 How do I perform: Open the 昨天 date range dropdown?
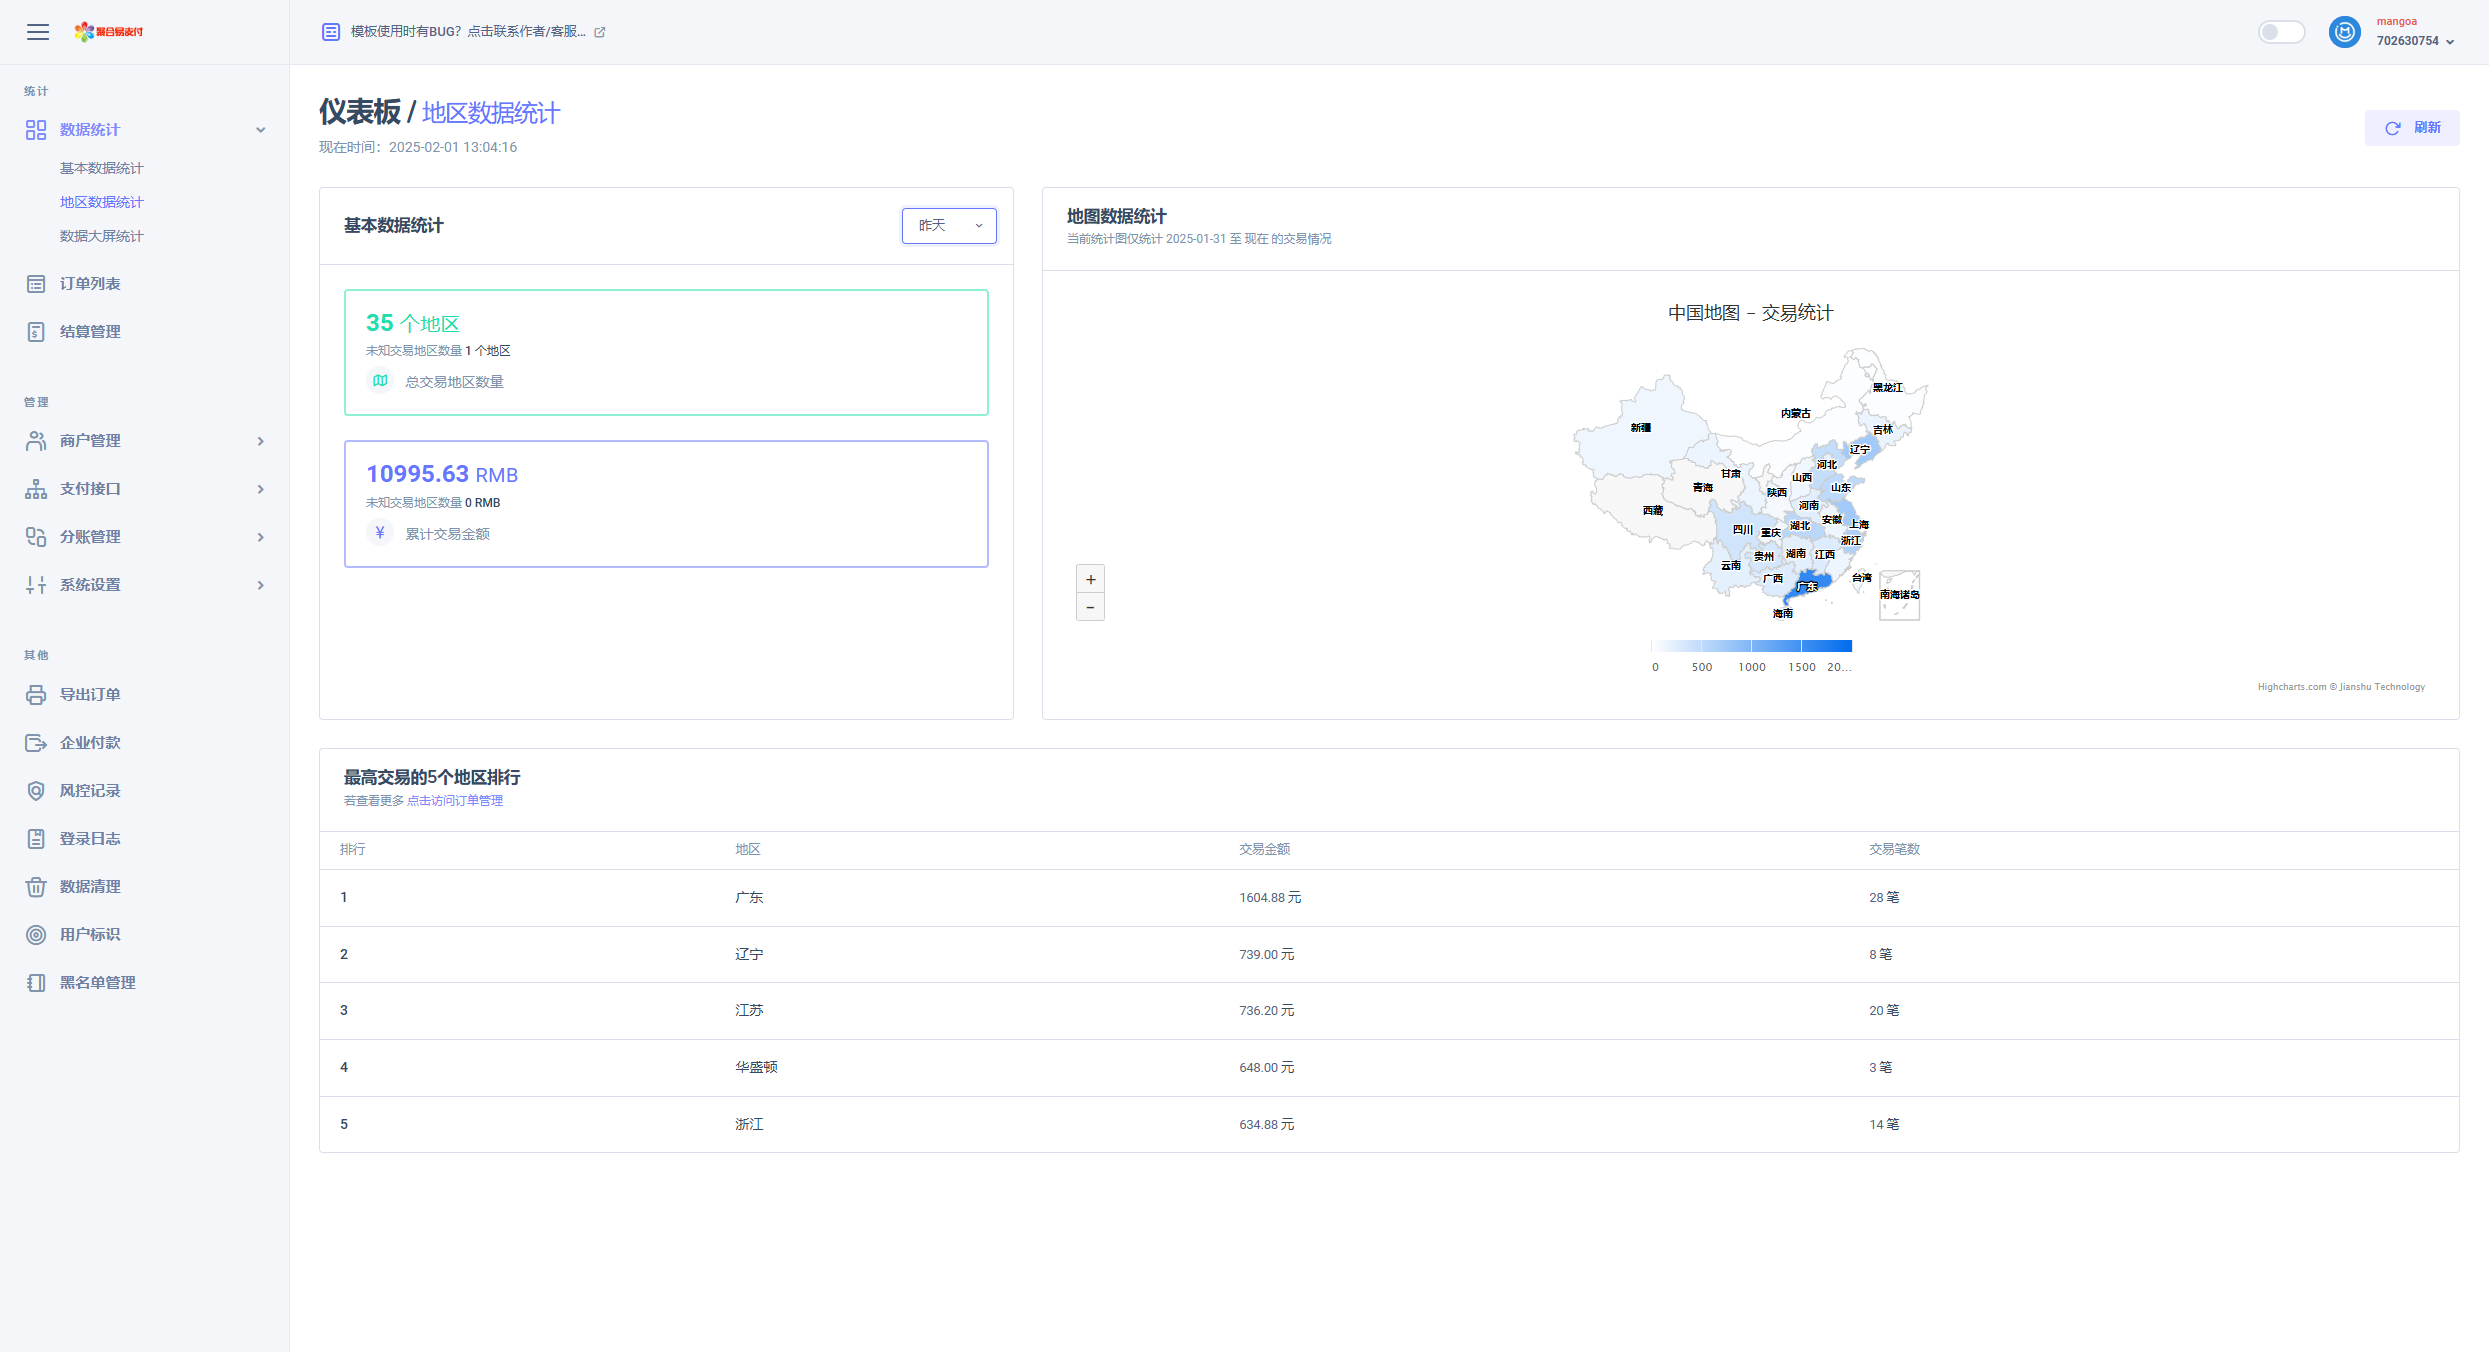coord(948,226)
